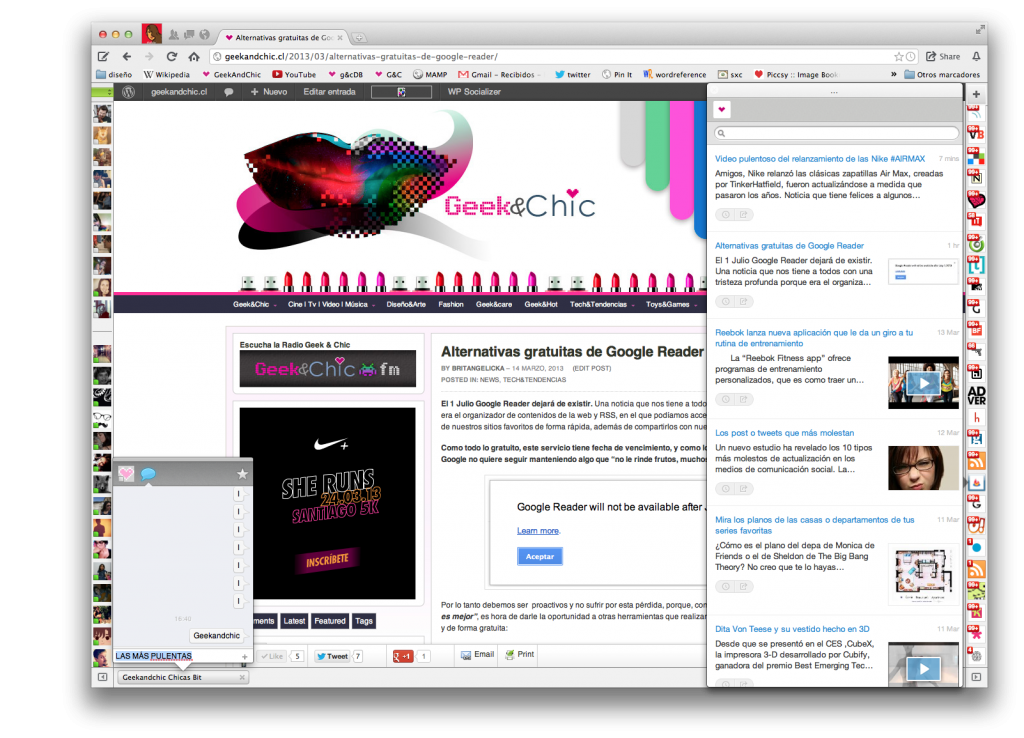Toggle green online status selector
Viewport: 1024px width, 738px height.
point(102,92)
